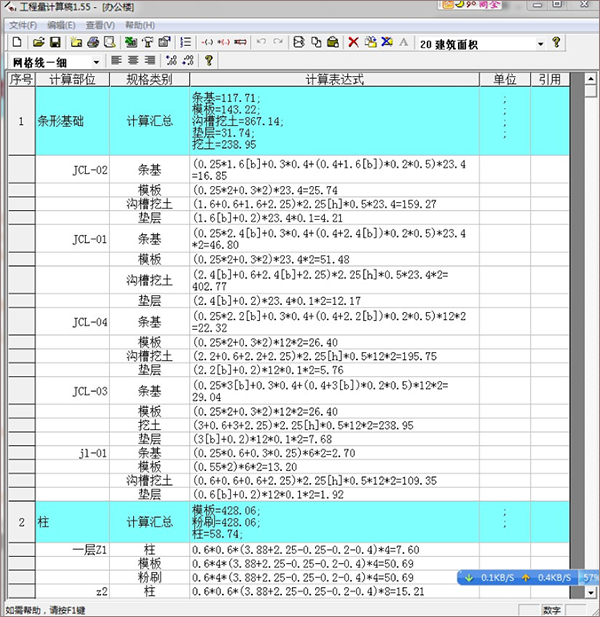This screenshot has height=617, width=600.
Task: Click the yellow question mark help icon on the top toolbar
Action: [x=556, y=42]
